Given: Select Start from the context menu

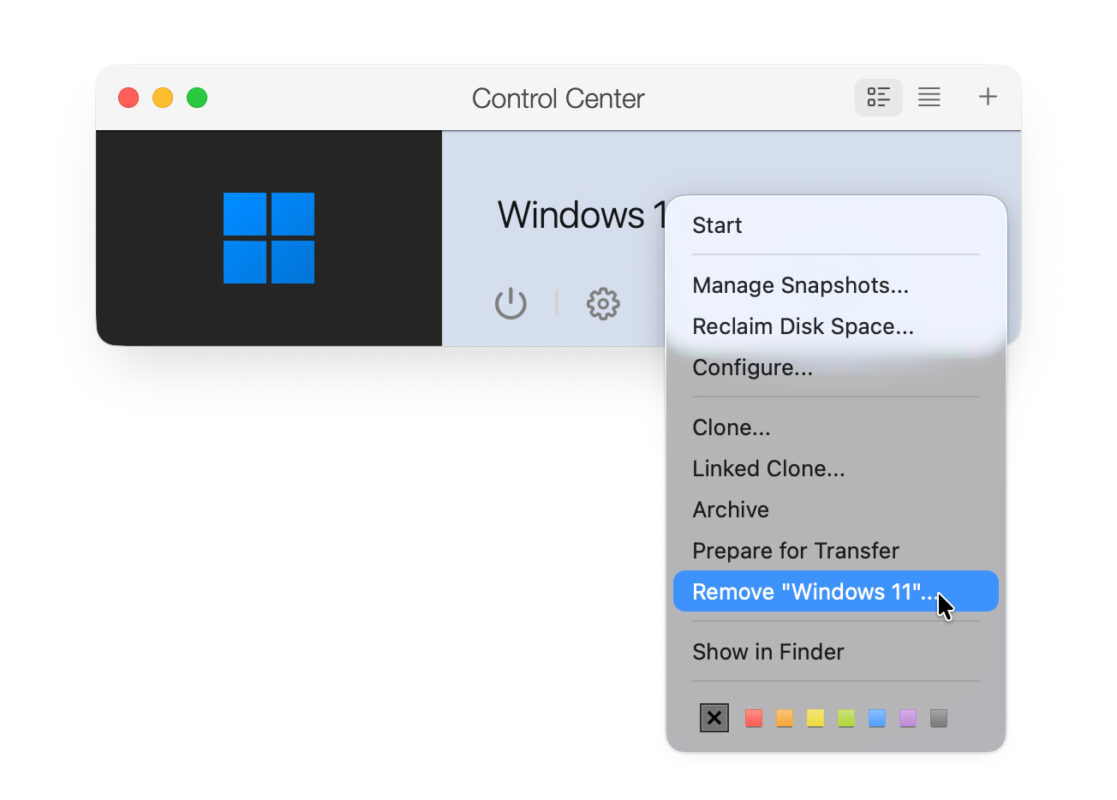Looking at the screenshot, I should pyautogui.click(x=717, y=226).
